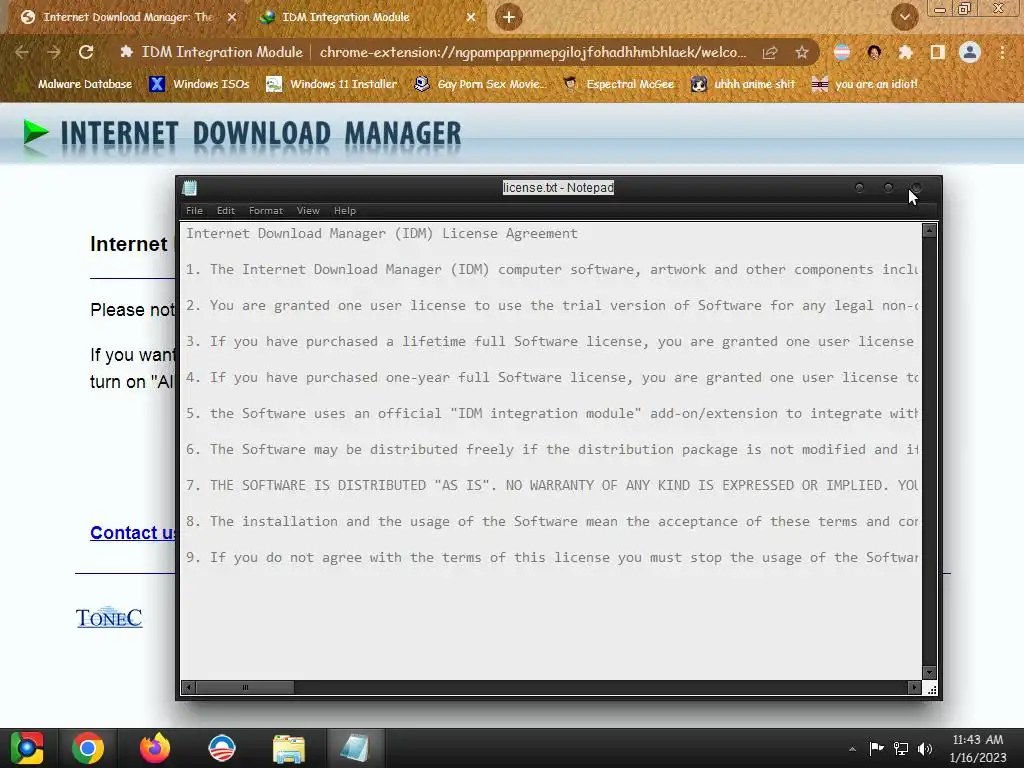
Task: Open Windows ISOs bookmark
Action: (199, 84)
